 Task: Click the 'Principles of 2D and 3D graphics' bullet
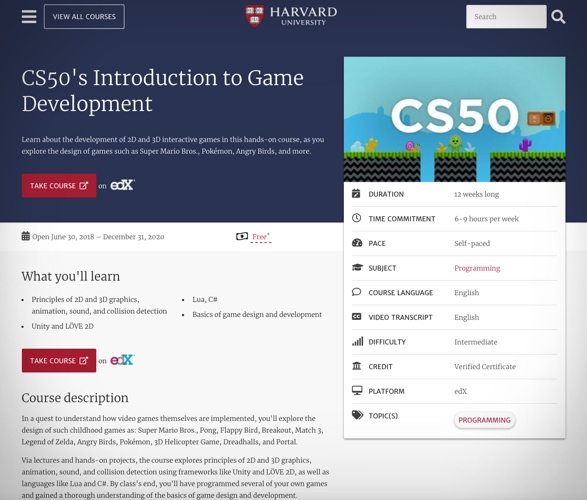click(x=99, y=305)
